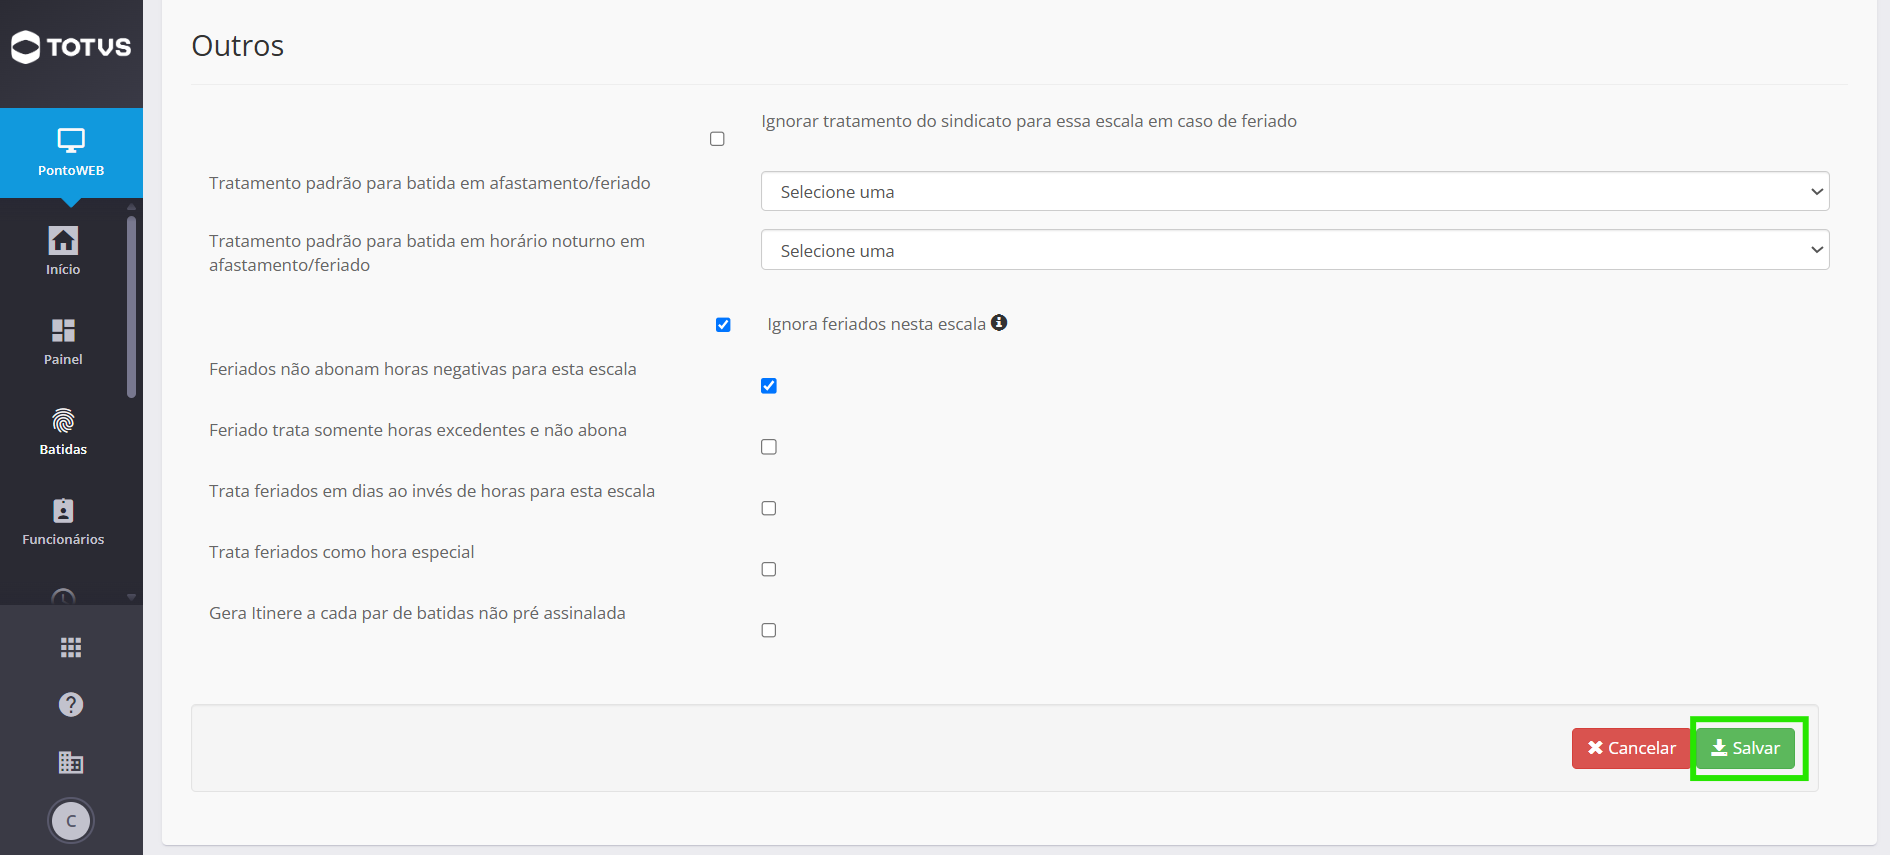
Task: Click label Gera Itinere a cada par
Action: point(417,613)
